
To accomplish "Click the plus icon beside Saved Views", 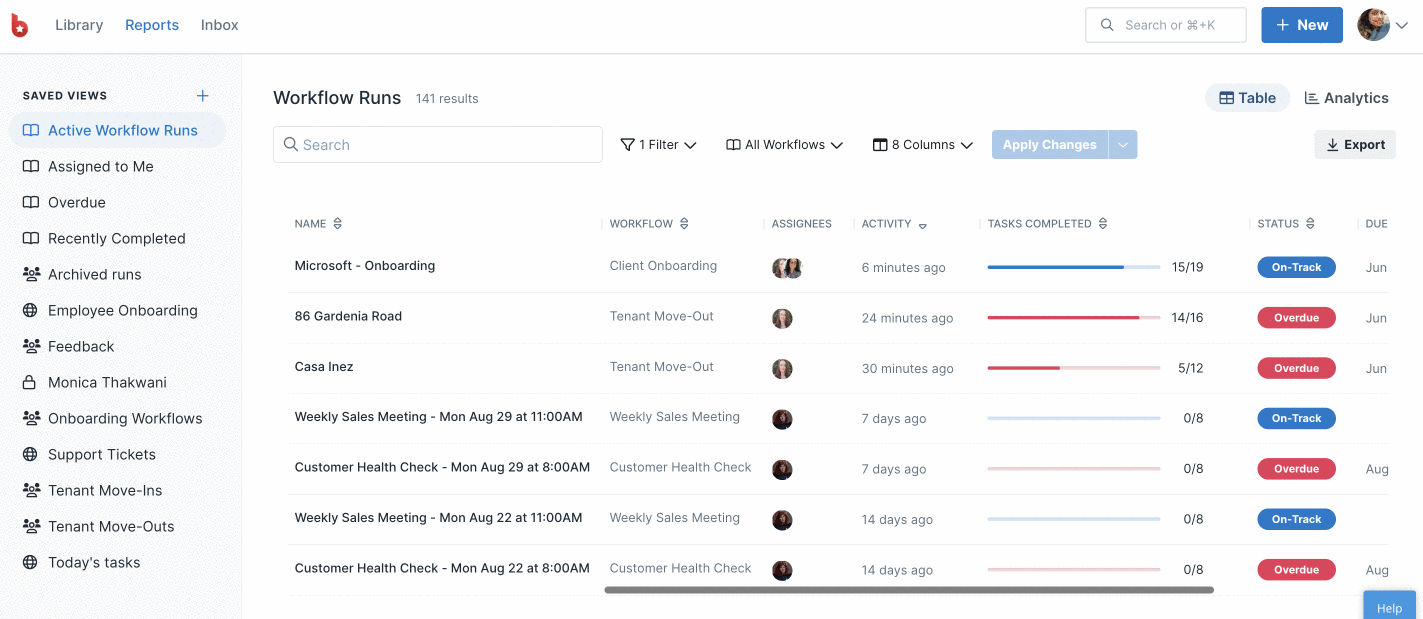I will (x=203, y=96).
